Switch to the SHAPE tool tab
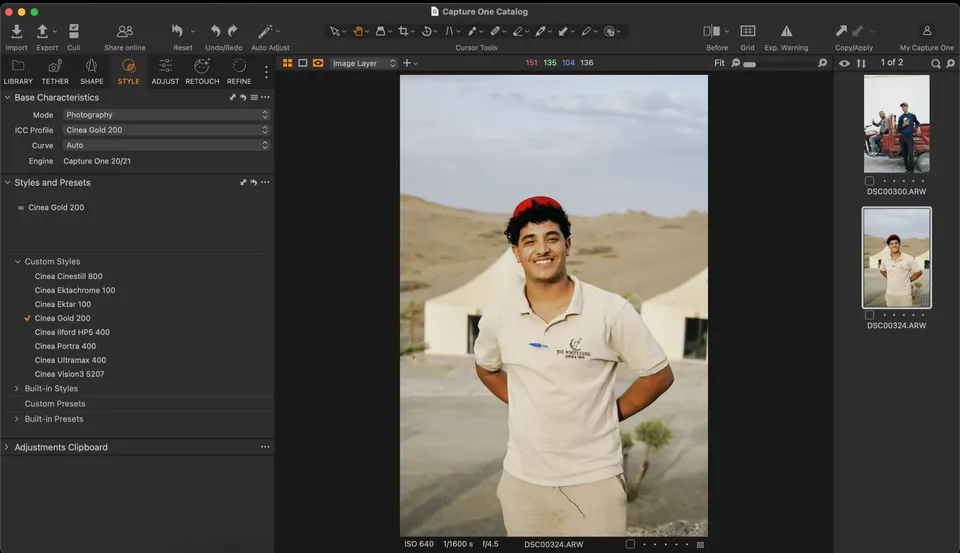960x553 pixels. coord(92,72)
